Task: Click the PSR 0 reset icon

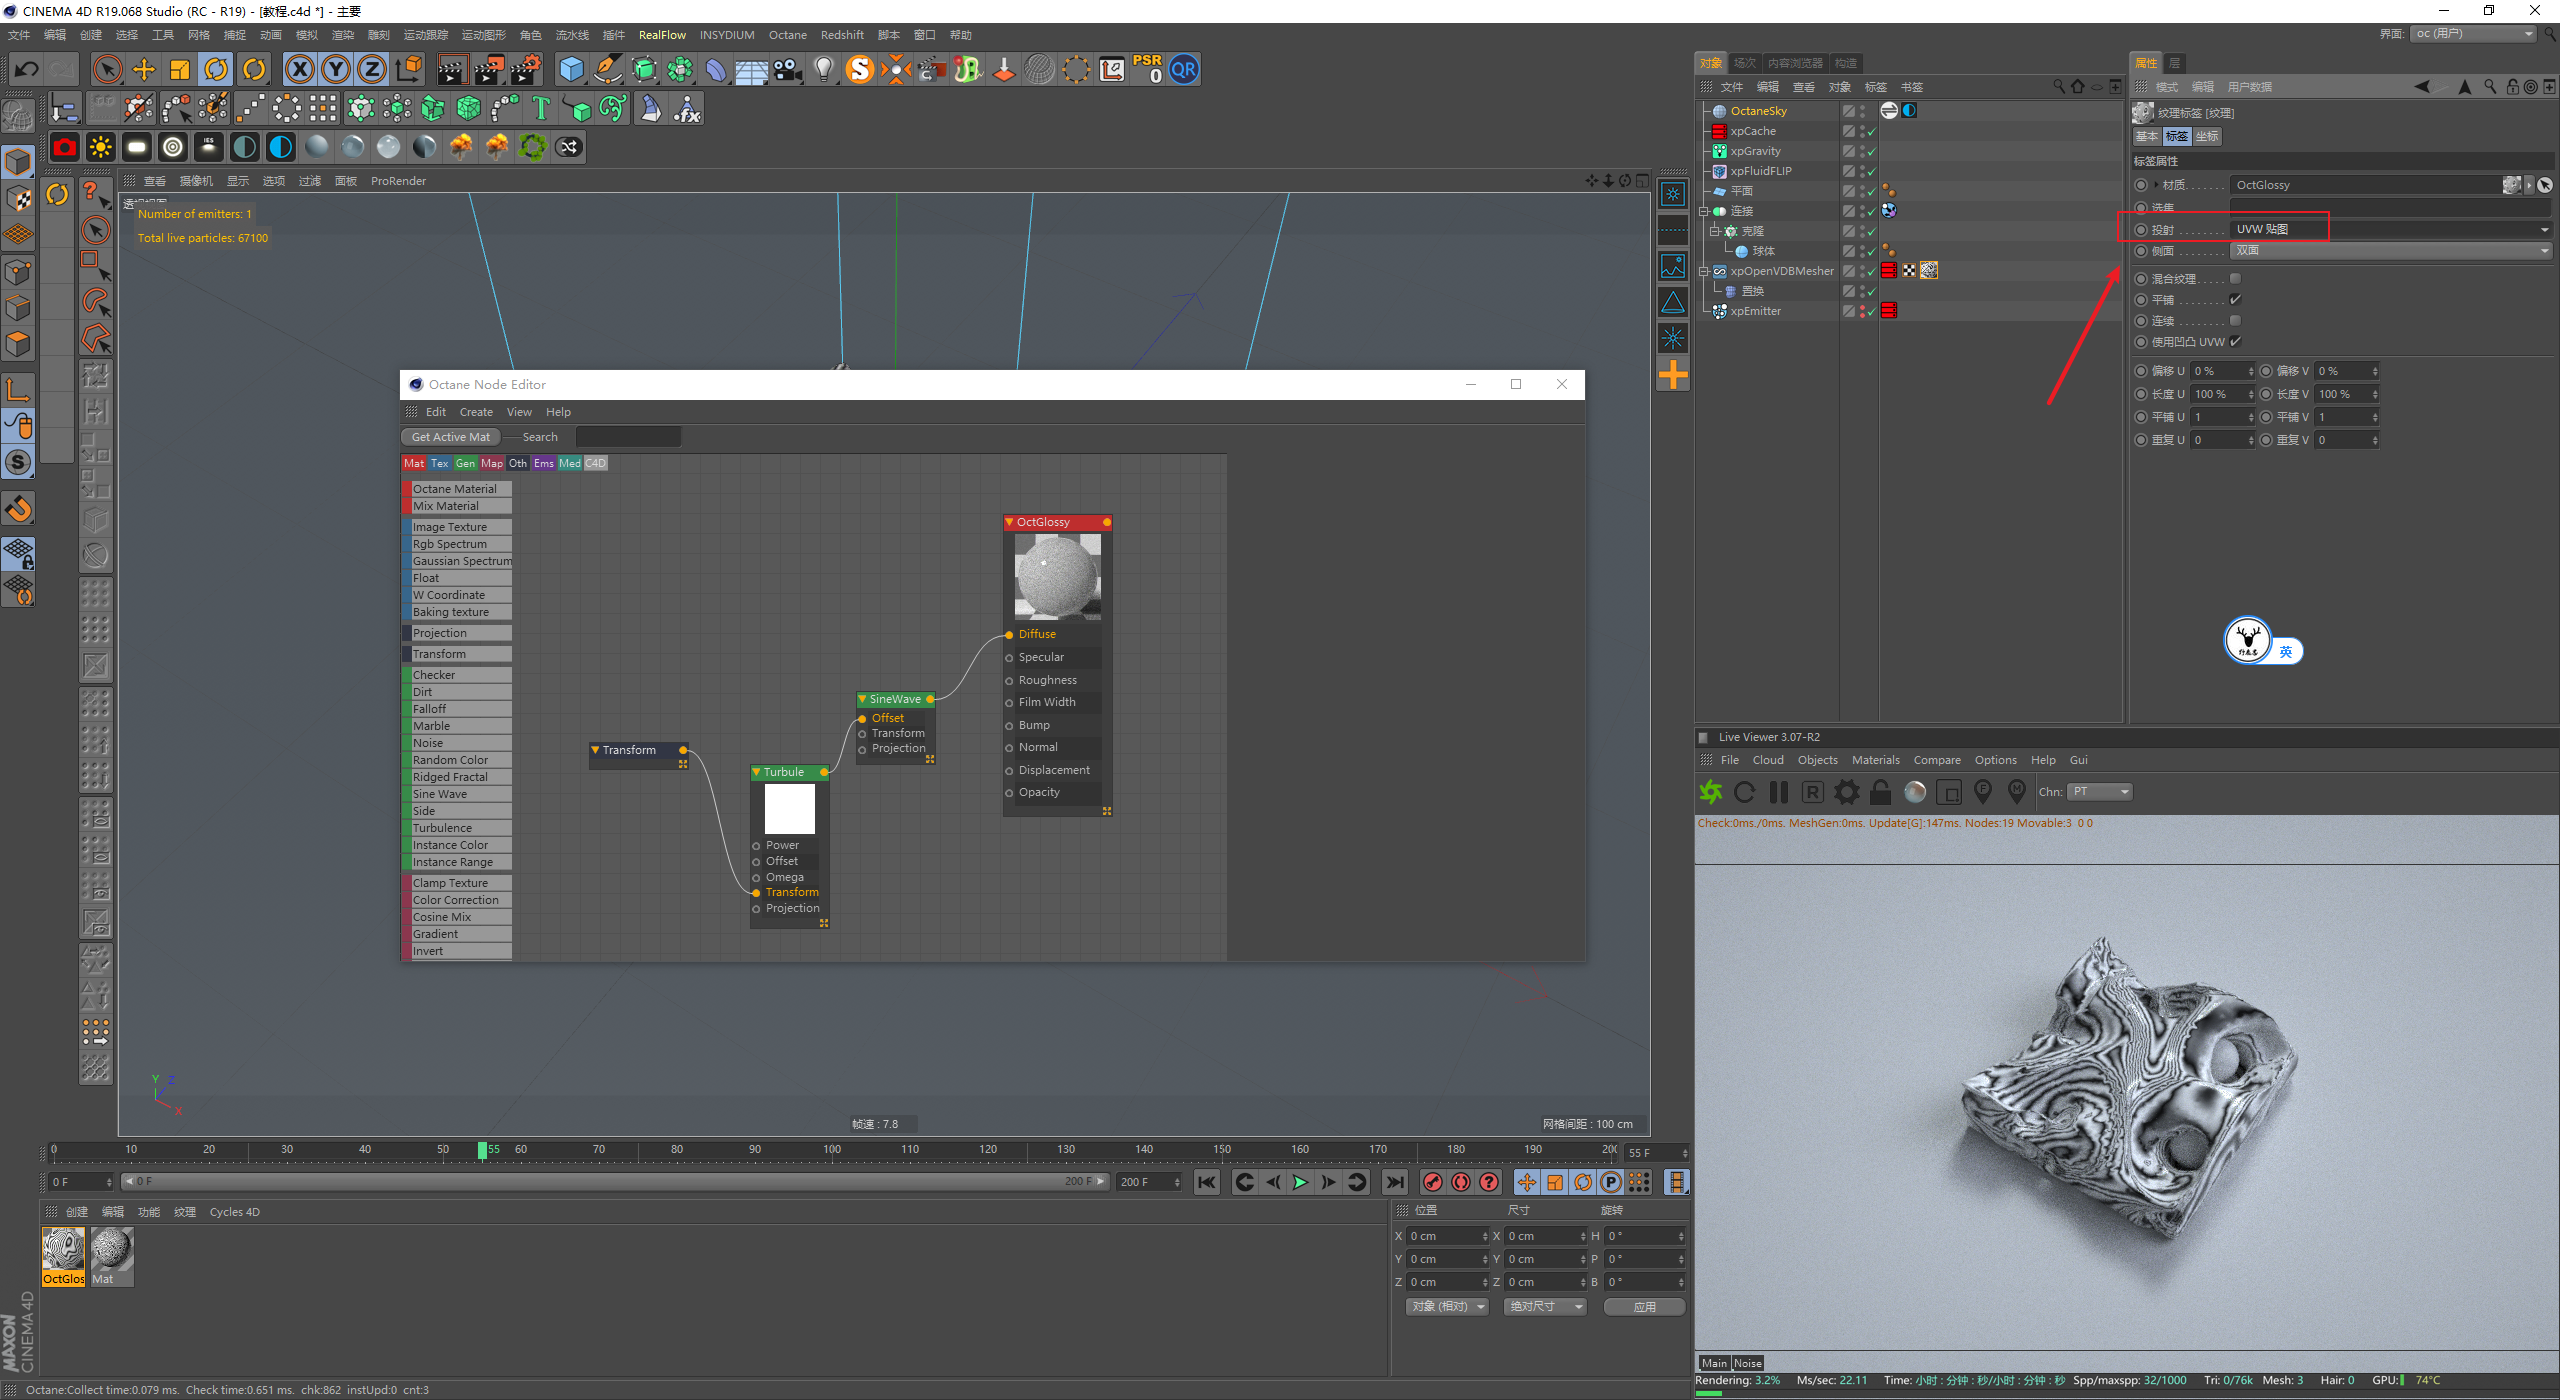Action: tap(1148, 69)
